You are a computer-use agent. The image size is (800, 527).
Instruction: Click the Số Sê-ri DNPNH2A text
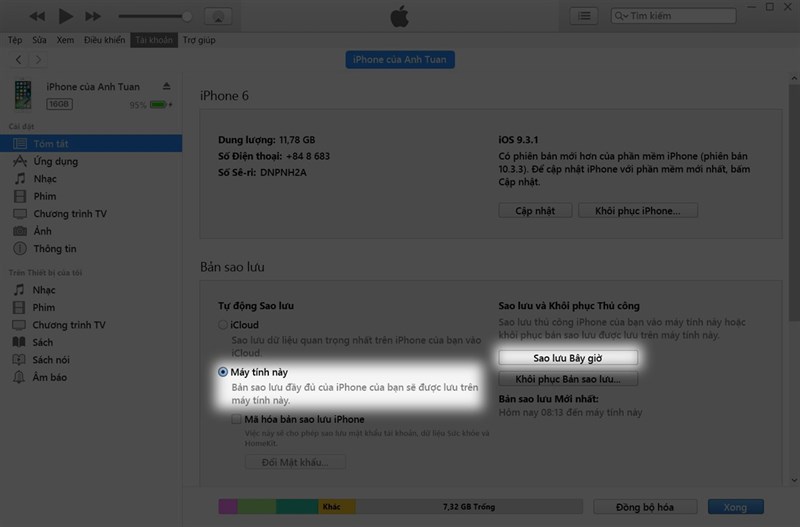click(262, 172)
